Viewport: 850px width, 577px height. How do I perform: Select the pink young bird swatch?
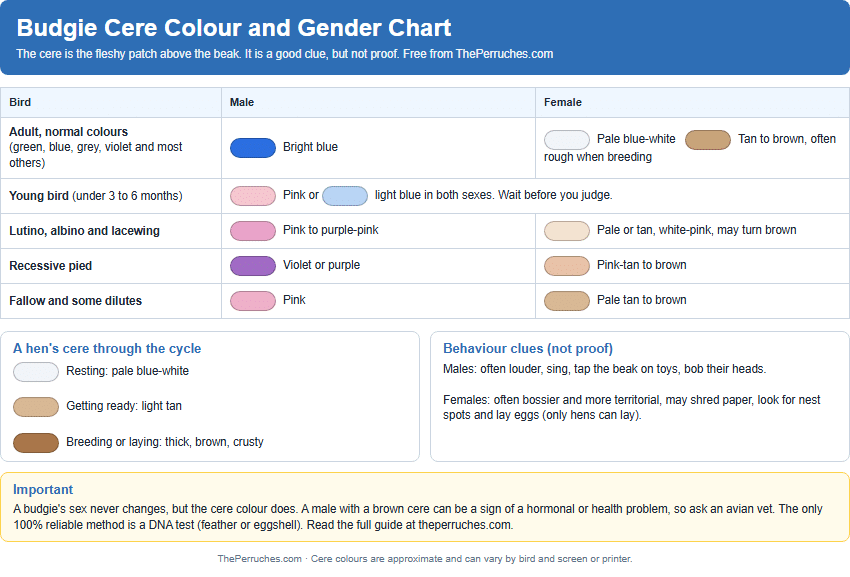pos(253,196)
